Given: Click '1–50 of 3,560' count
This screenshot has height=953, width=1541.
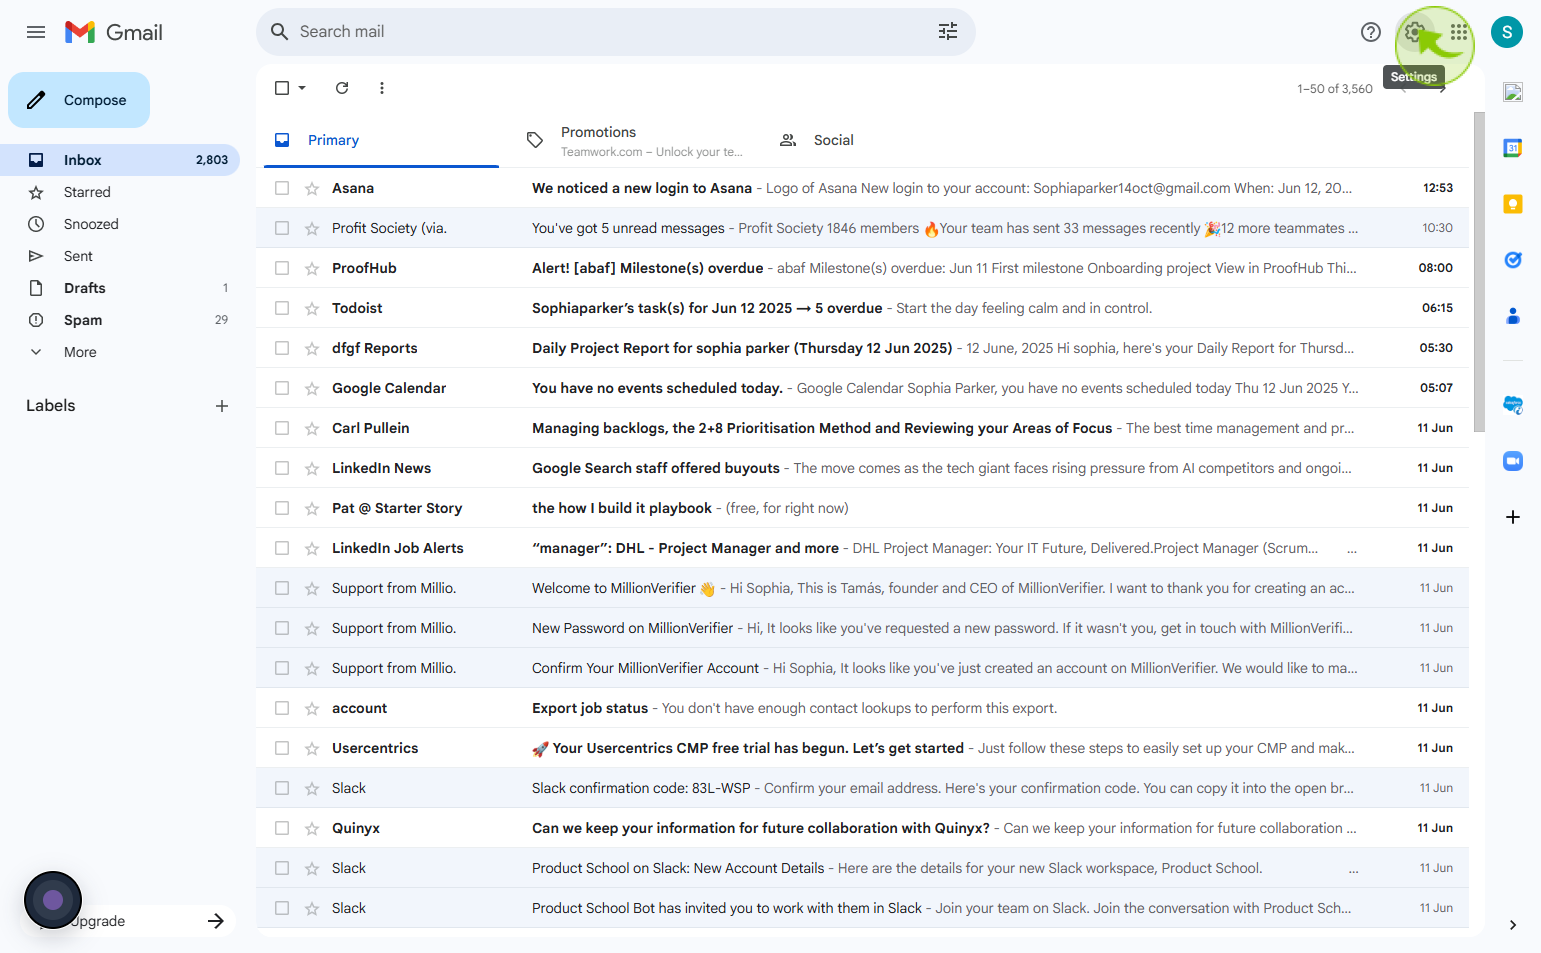Looking at the screenshot, I should click(1335, 89).
